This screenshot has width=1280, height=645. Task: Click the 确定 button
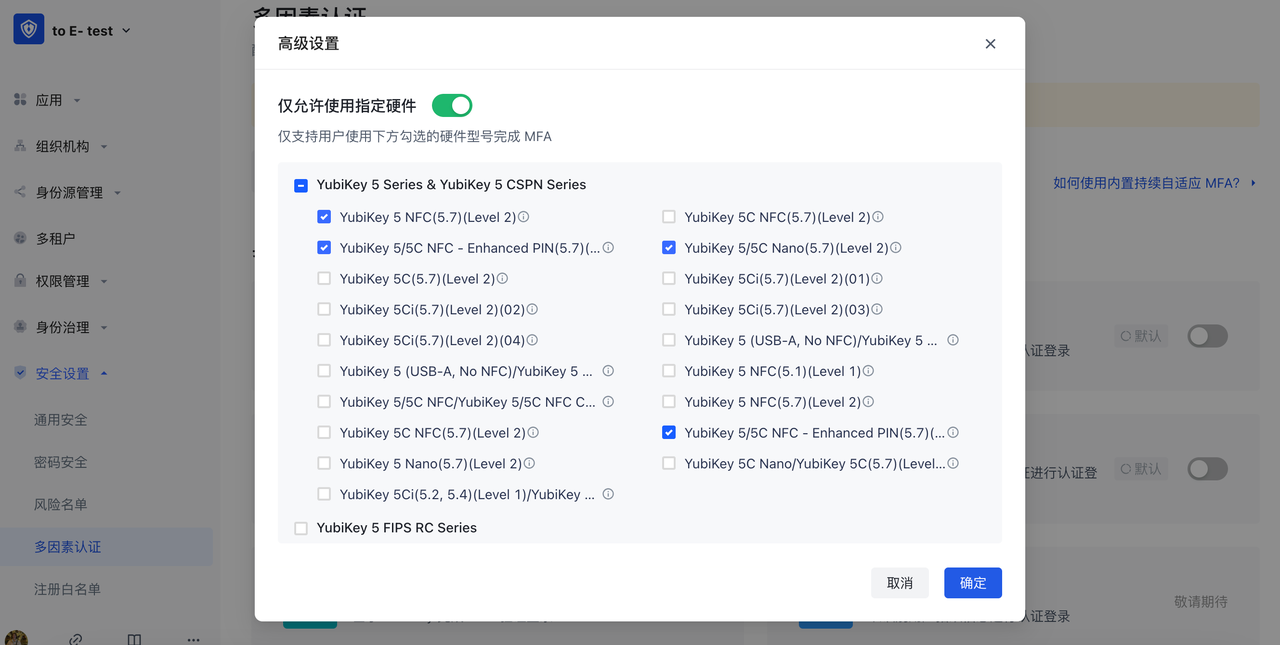tap(972, 583)
